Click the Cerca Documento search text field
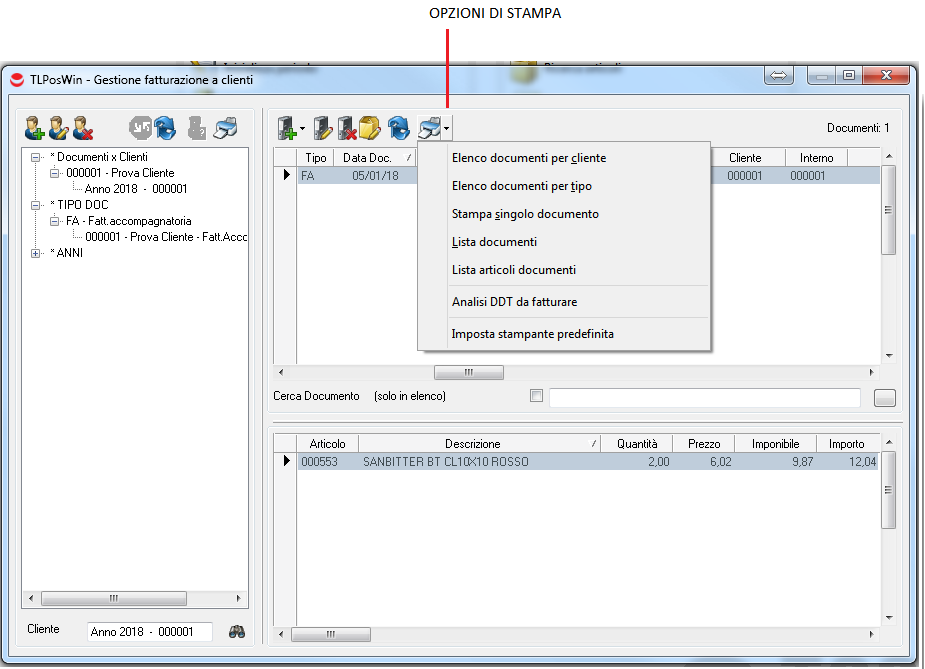This screenshot has width=925, height=669. [704, 398]
